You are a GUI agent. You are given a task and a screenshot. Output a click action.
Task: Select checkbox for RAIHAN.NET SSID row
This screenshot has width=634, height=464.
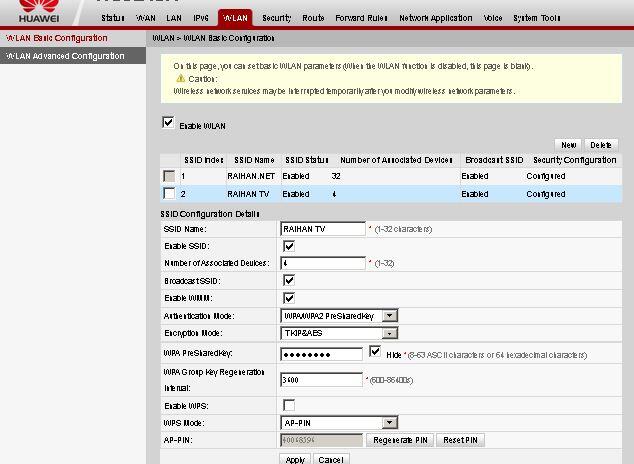pyautogui.click(x=169, y=176)
